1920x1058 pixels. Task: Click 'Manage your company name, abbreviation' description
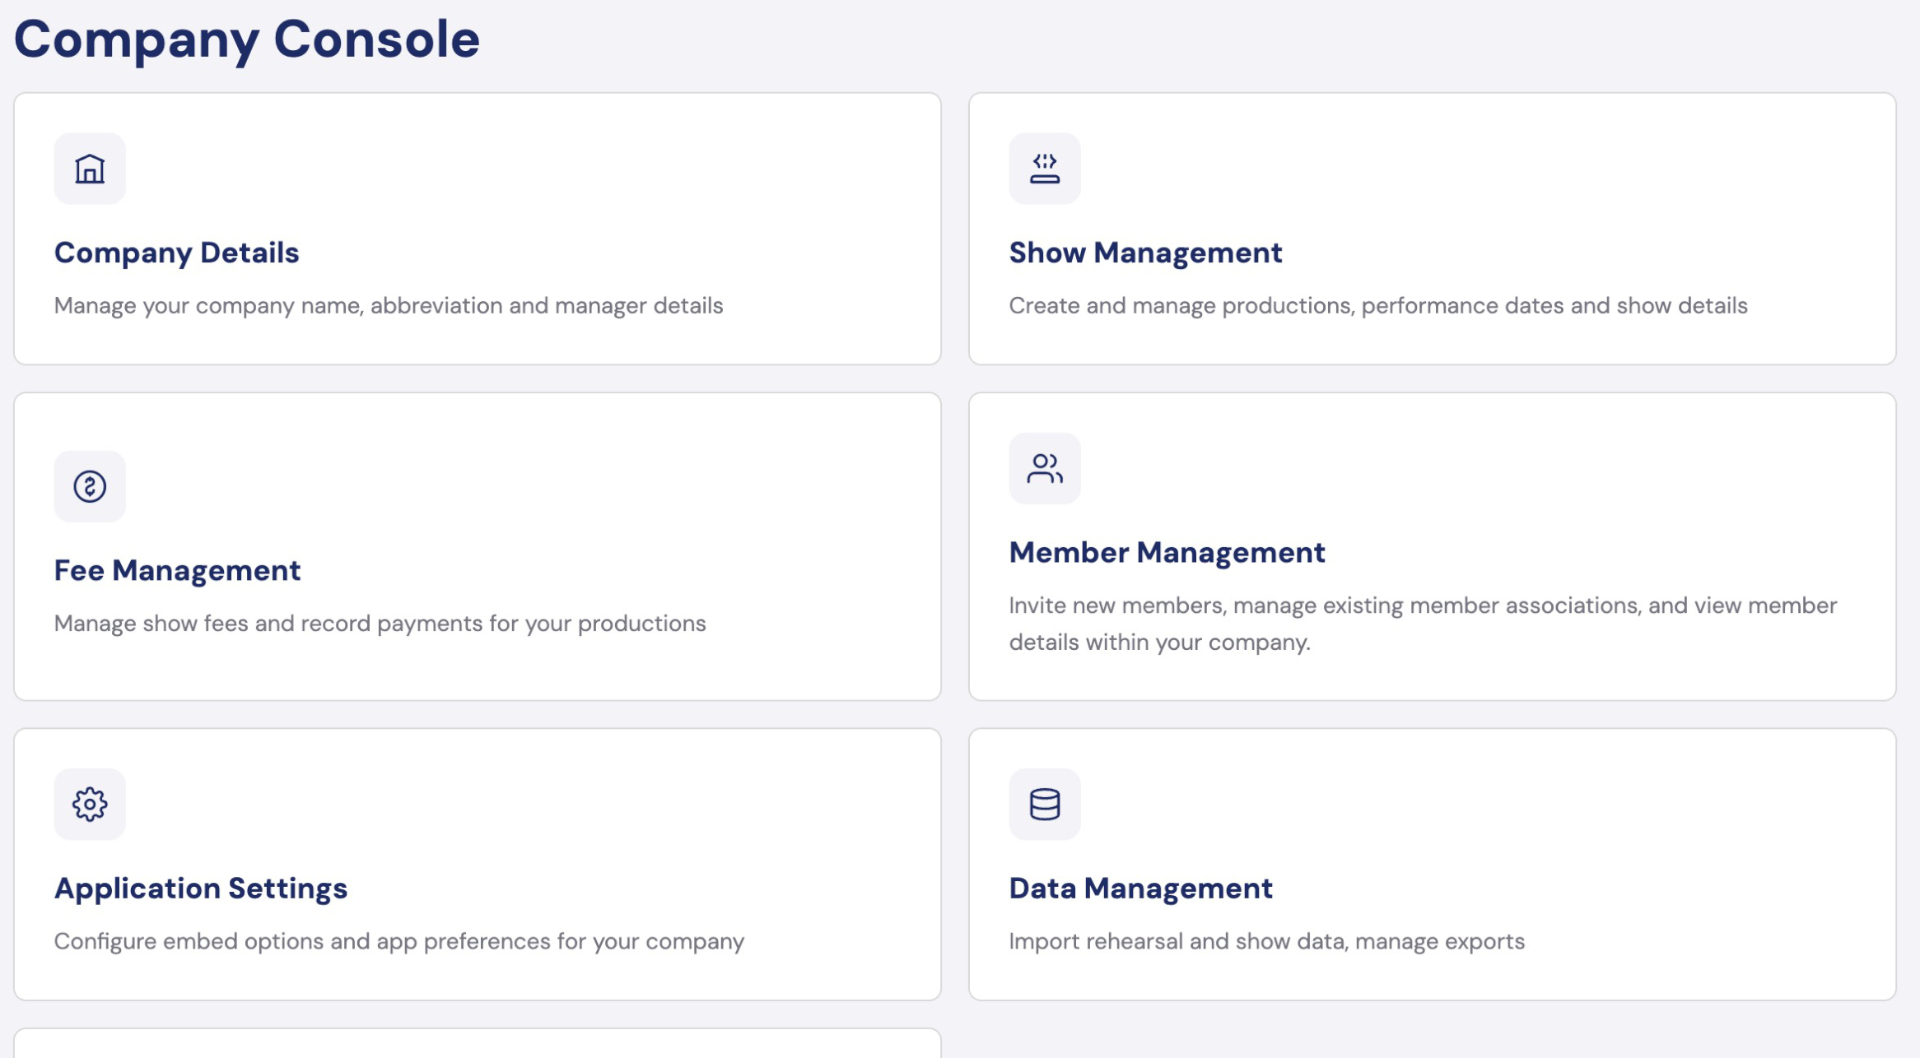pyautogui.click(x=388, y=306)
